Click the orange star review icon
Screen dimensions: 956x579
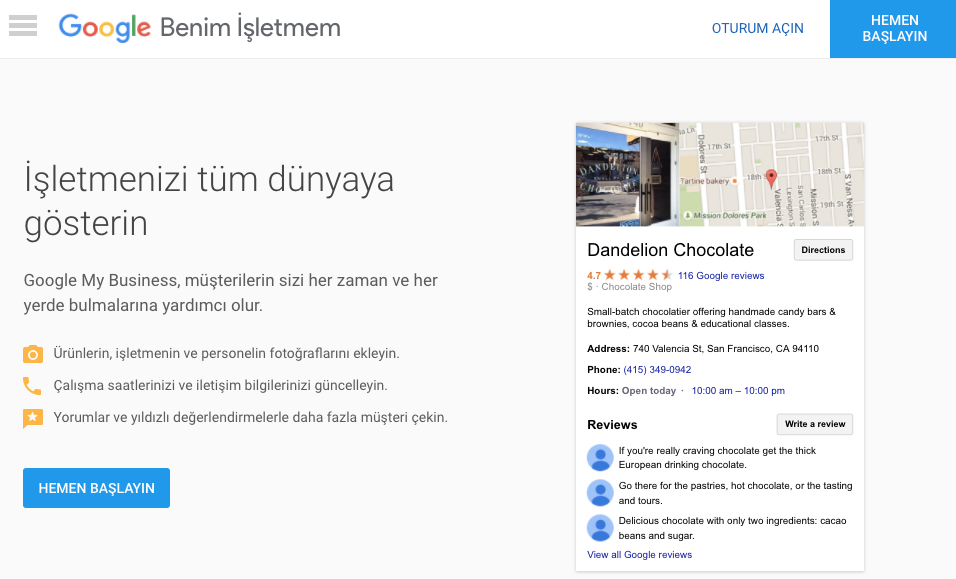(33, 418)
